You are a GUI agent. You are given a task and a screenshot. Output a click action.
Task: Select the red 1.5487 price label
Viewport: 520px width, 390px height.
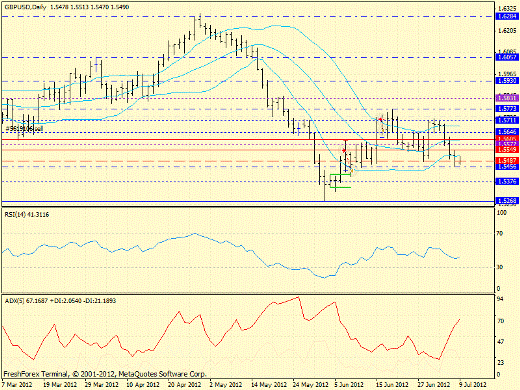(507, 161)
